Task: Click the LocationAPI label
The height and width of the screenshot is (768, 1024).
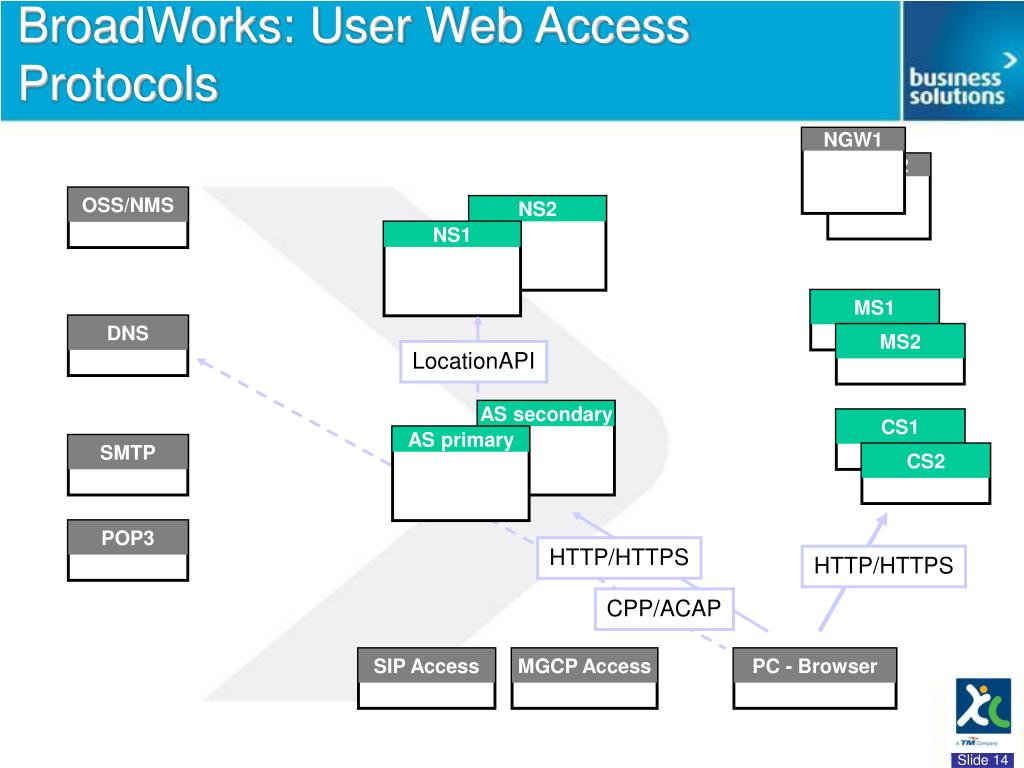Action: pos(473,361)
